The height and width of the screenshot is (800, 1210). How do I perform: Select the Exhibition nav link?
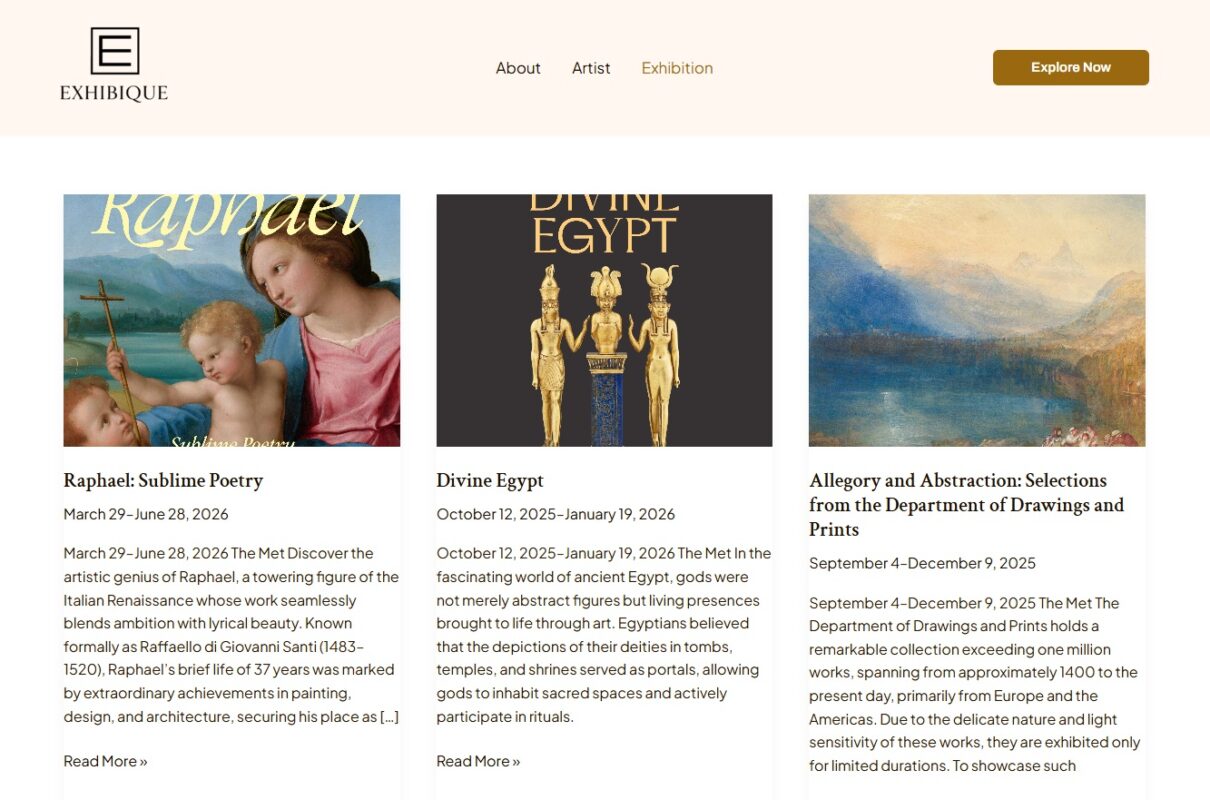[677, 68]
